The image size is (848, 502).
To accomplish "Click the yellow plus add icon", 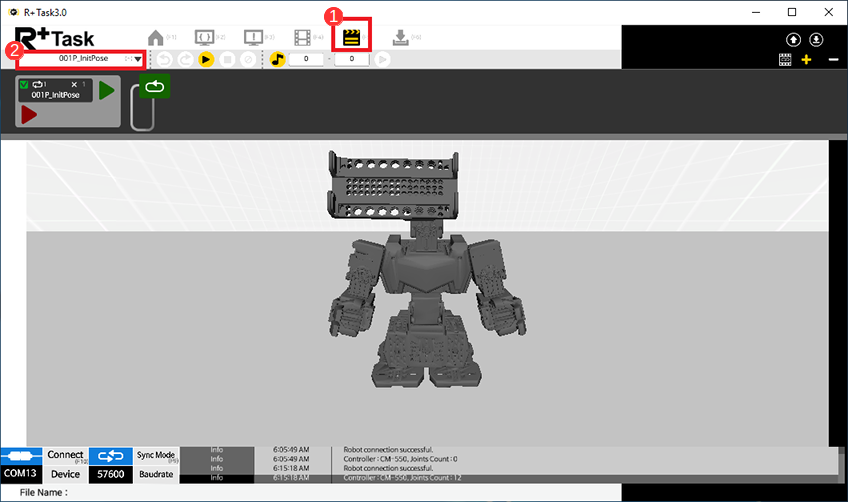I will click(806, 60).
